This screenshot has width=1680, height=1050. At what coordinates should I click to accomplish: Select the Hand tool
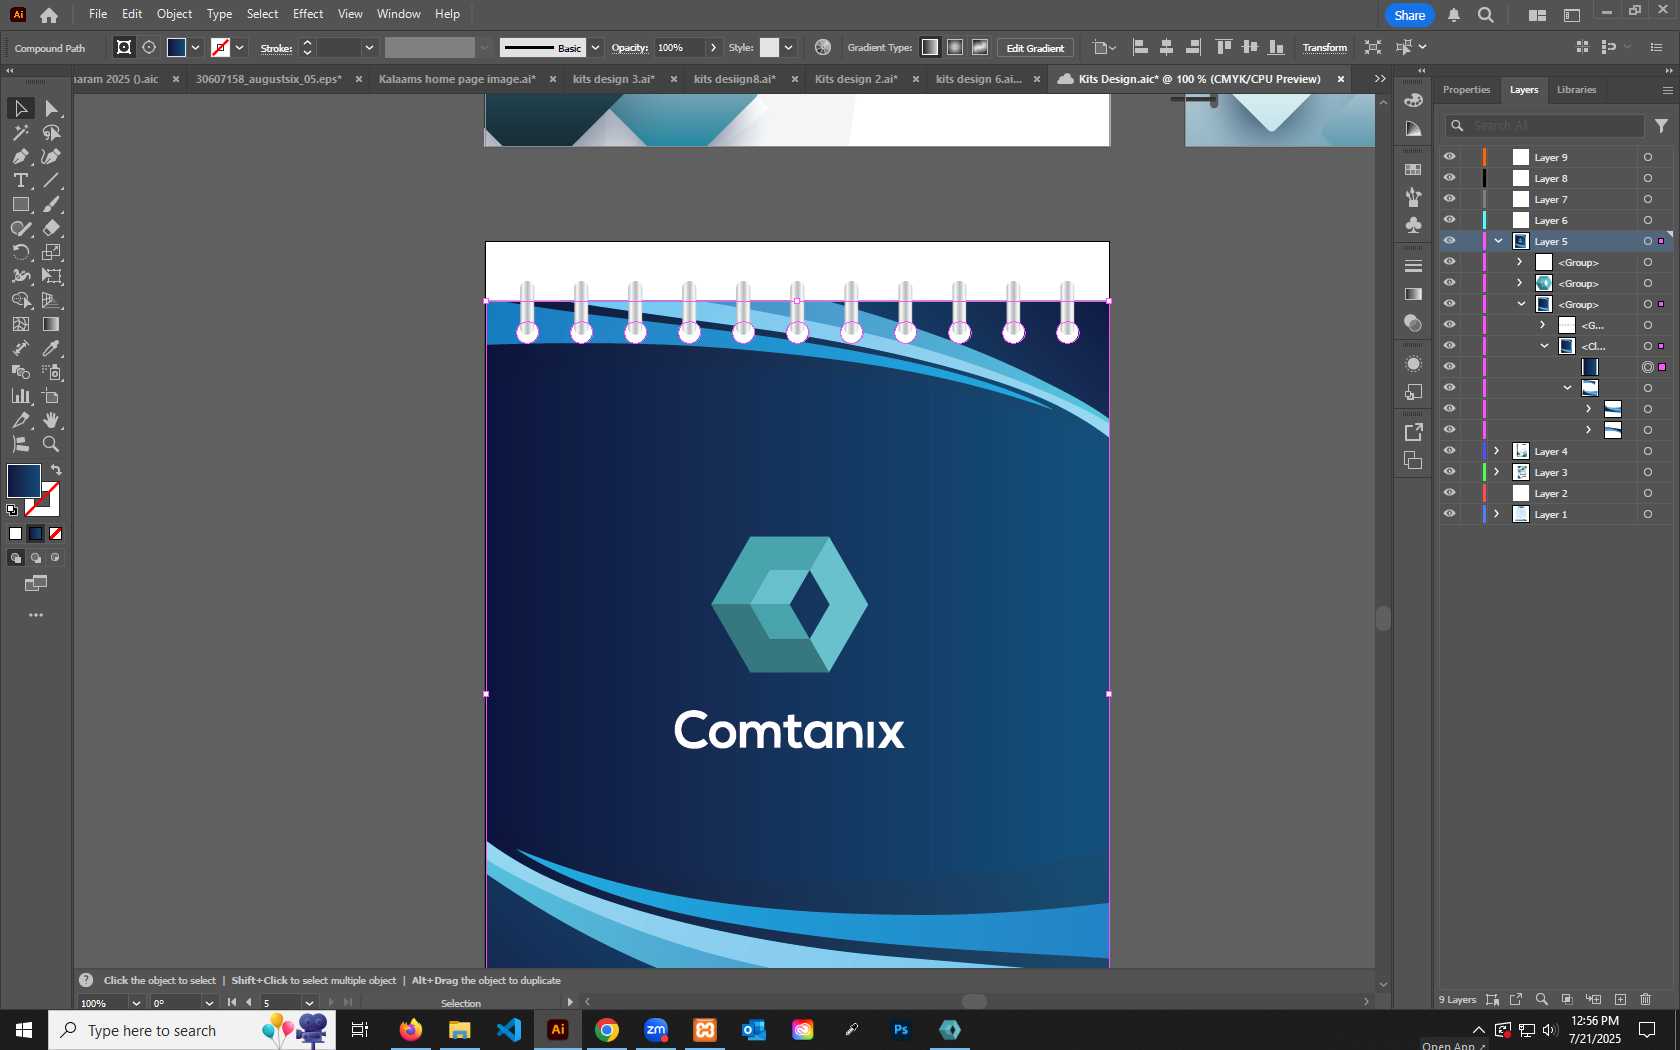tap(52, 420)
